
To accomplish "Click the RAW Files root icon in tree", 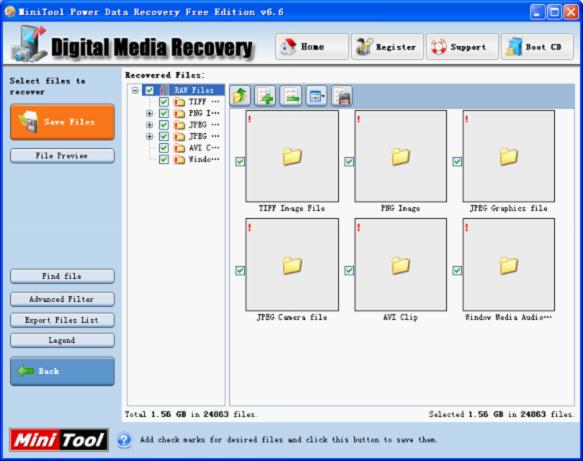I will coord(164,90).
